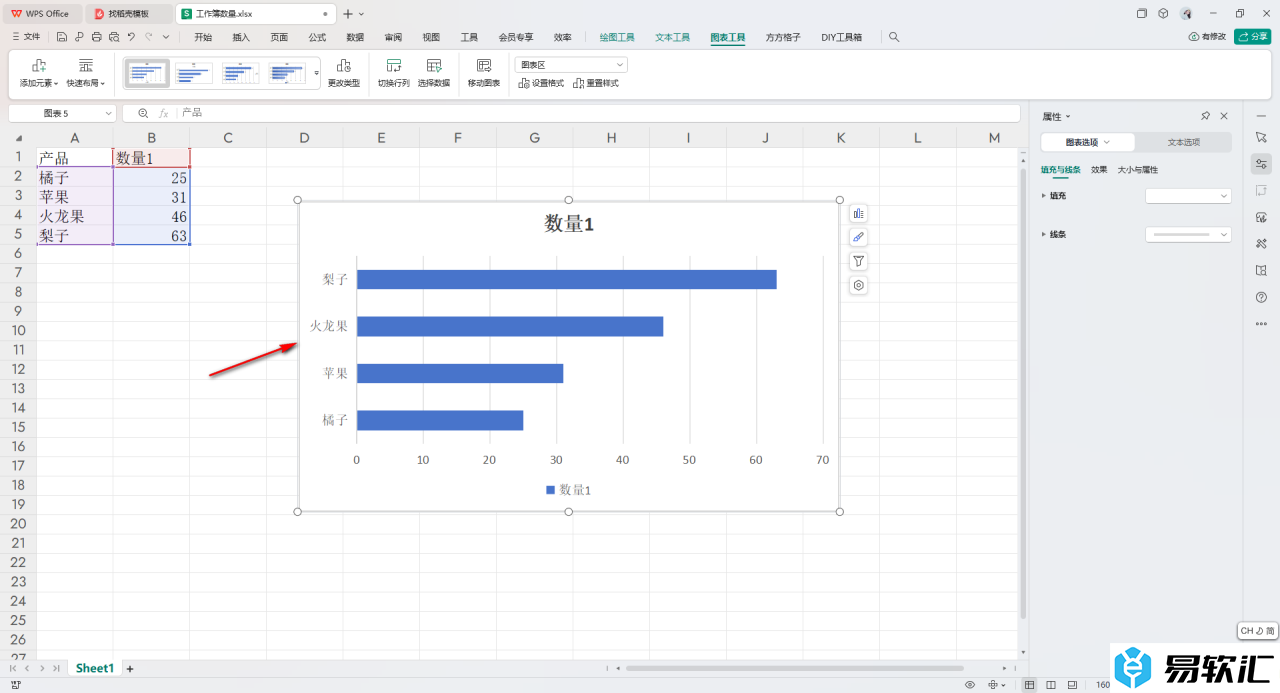This screenshot has height=693, width=1280.
Task: Switch to normal view in status bar
Action: tap(1030, 685)
